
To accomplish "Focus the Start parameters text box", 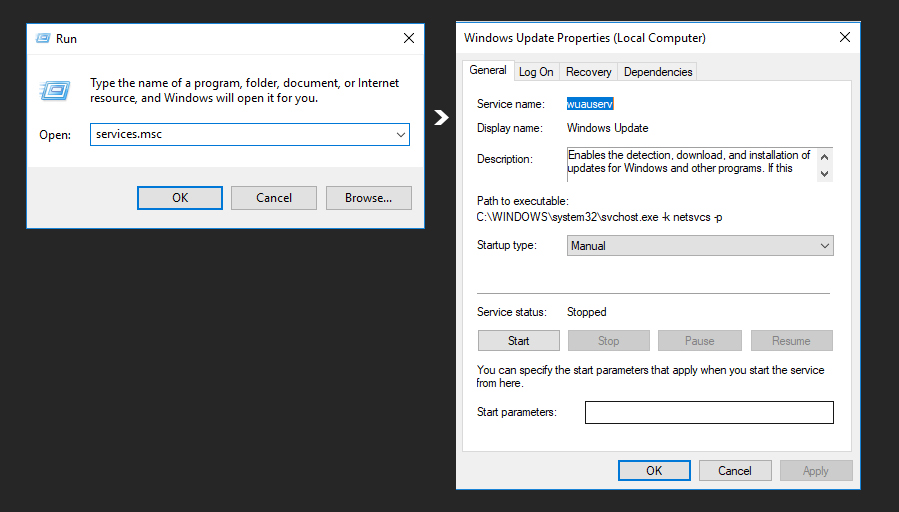I will (x=709, y=412).
